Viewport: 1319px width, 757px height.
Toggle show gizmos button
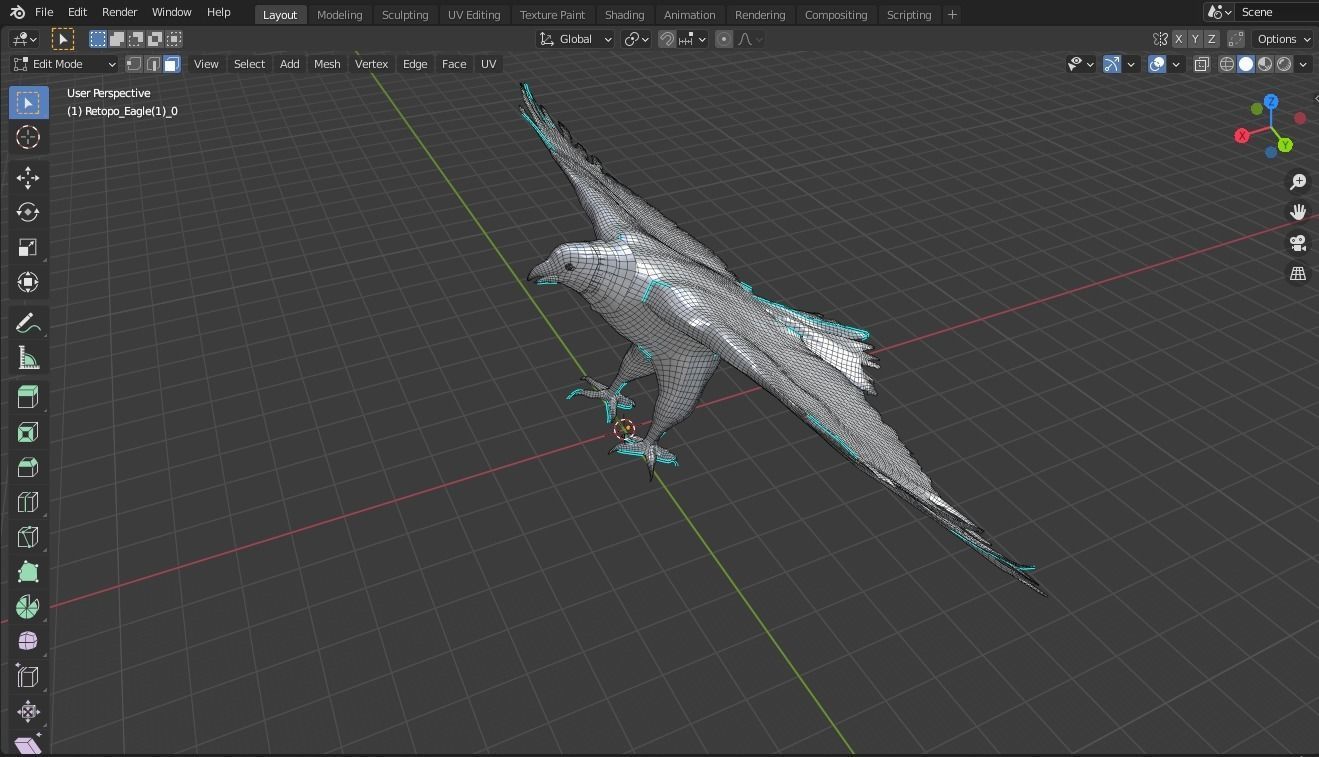(1112, 64)
